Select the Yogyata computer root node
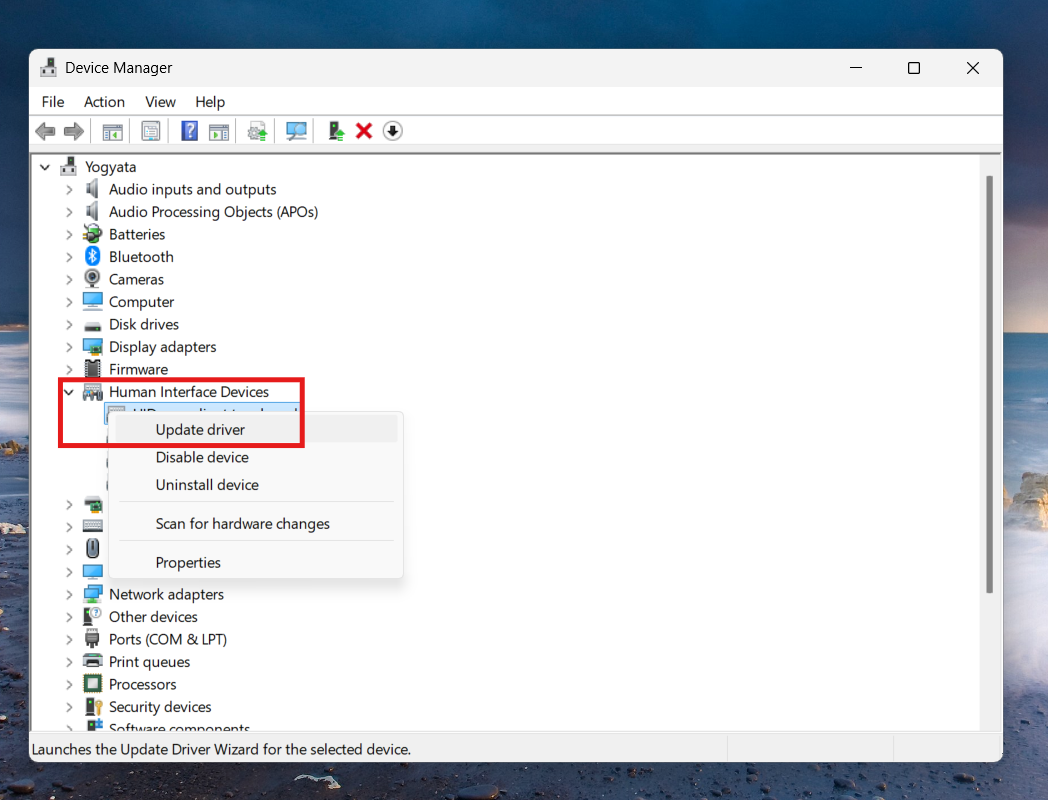The height and width of the screenshot is (800, 1048). click(113, 166)
